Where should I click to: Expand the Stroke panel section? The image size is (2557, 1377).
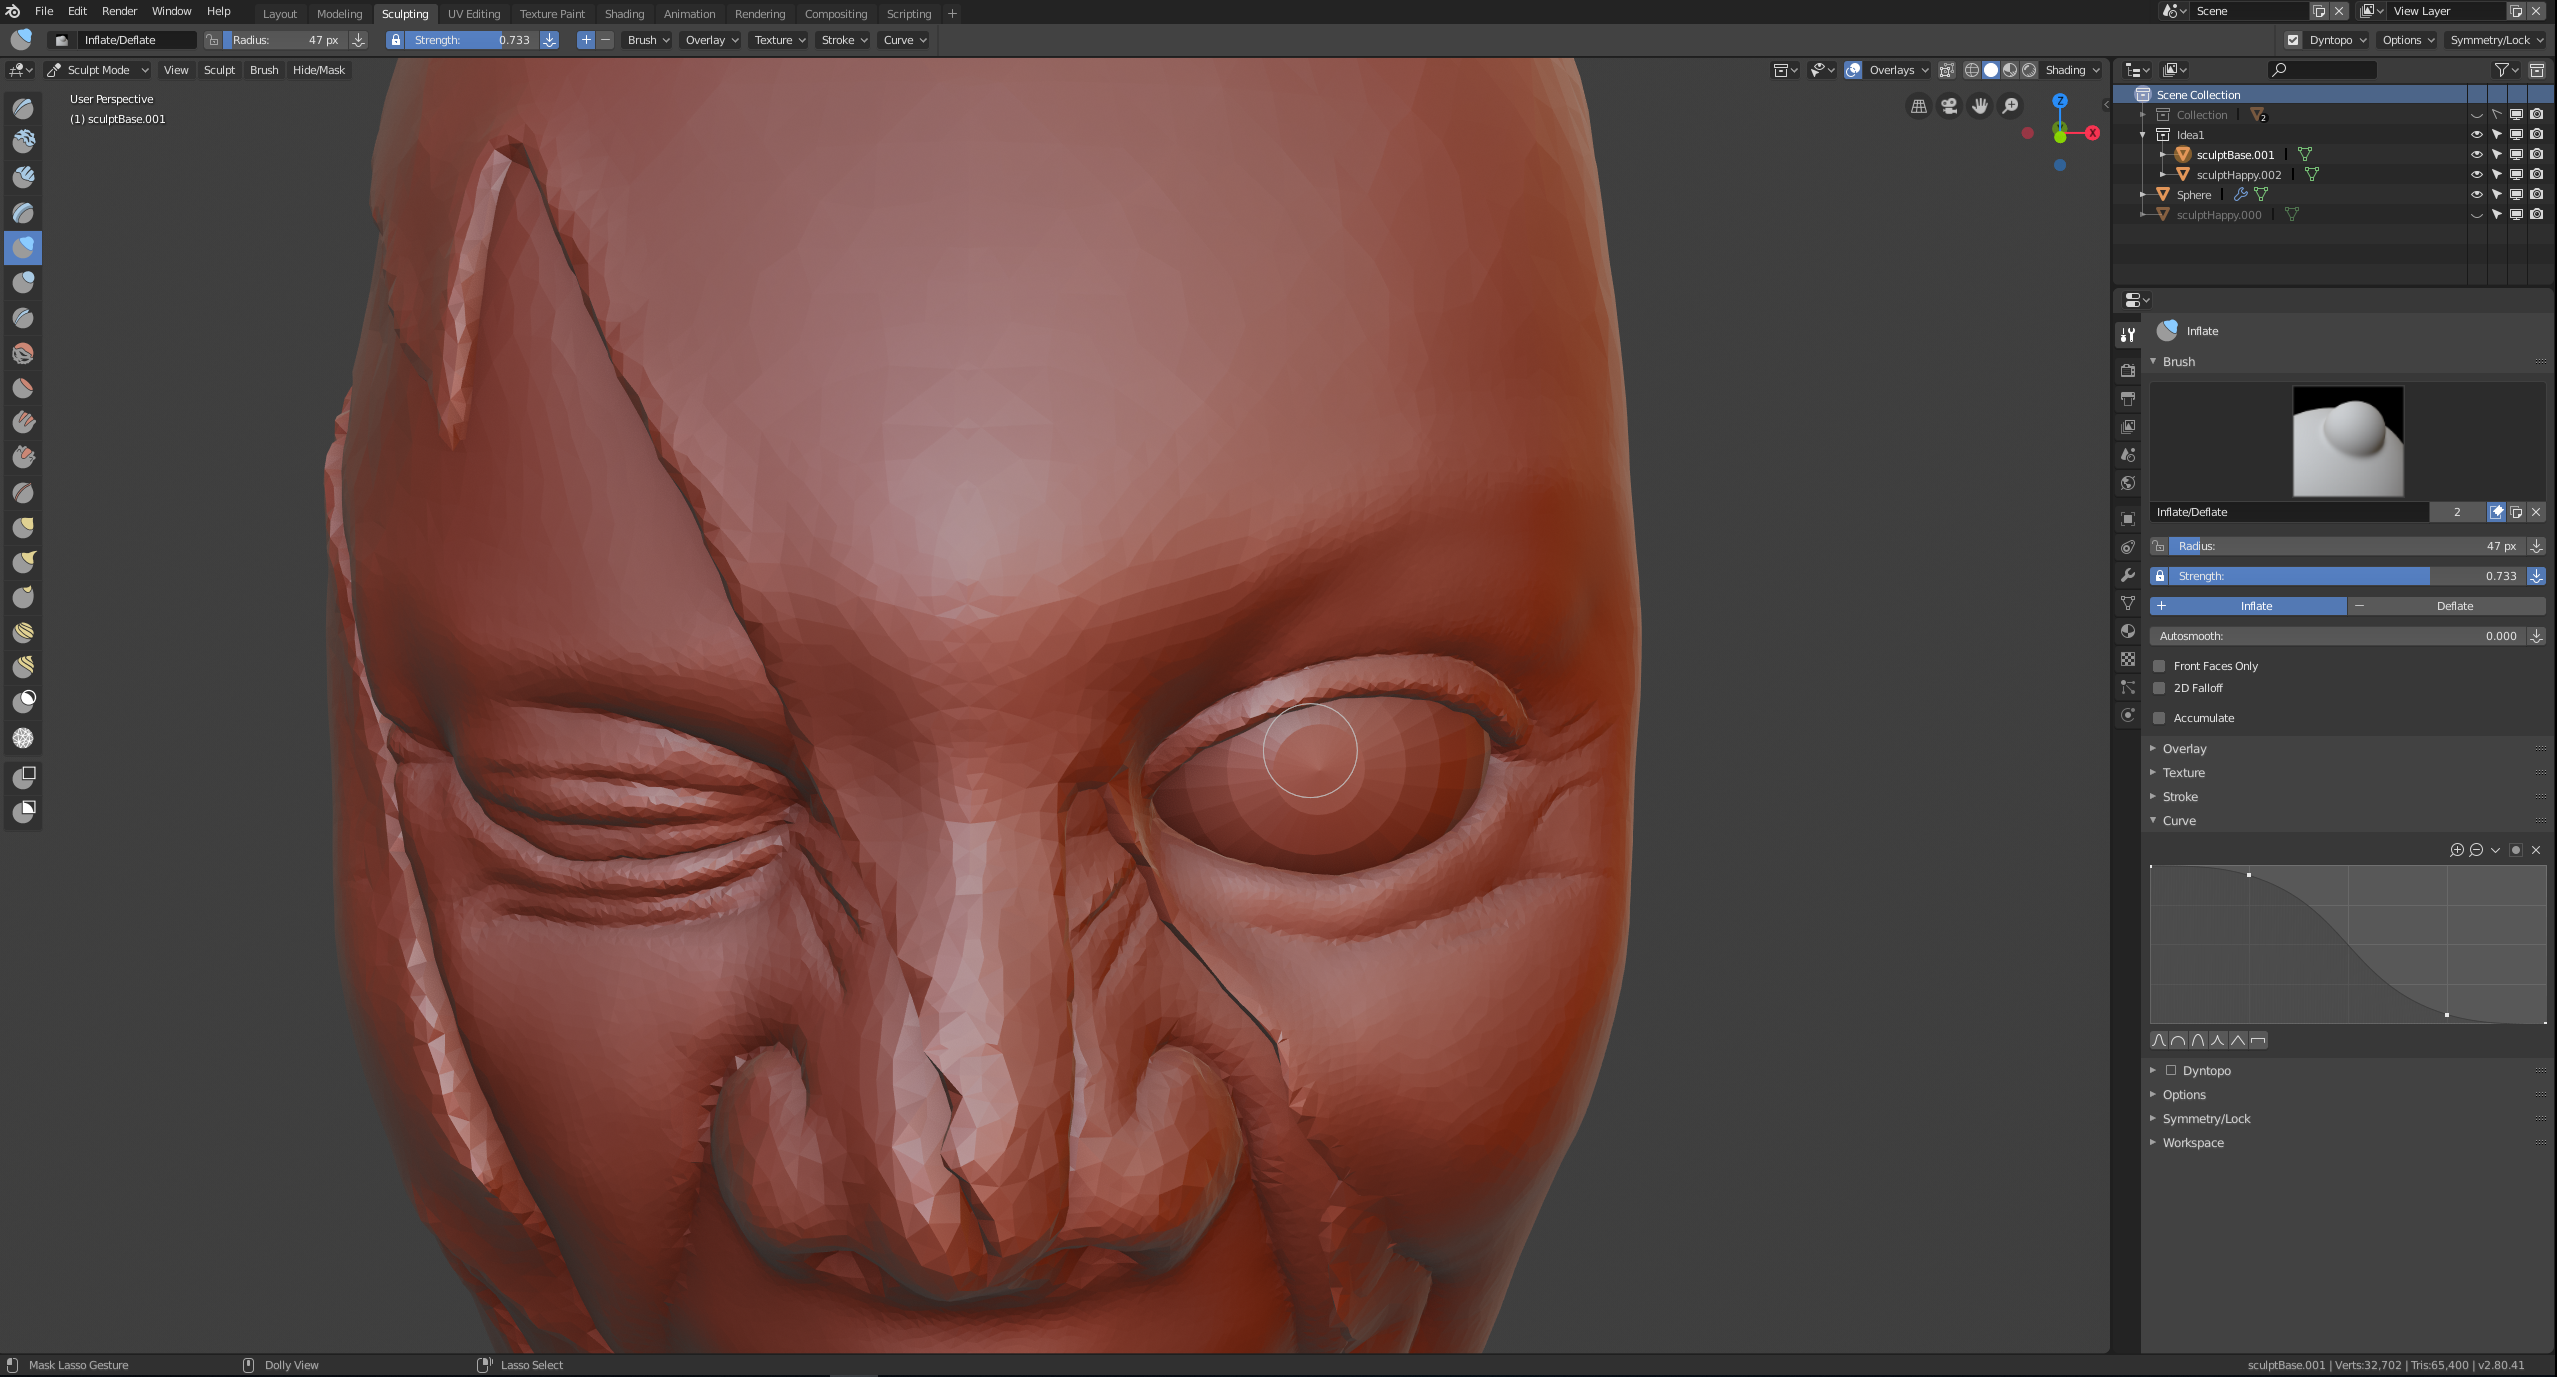(2180, 797)
